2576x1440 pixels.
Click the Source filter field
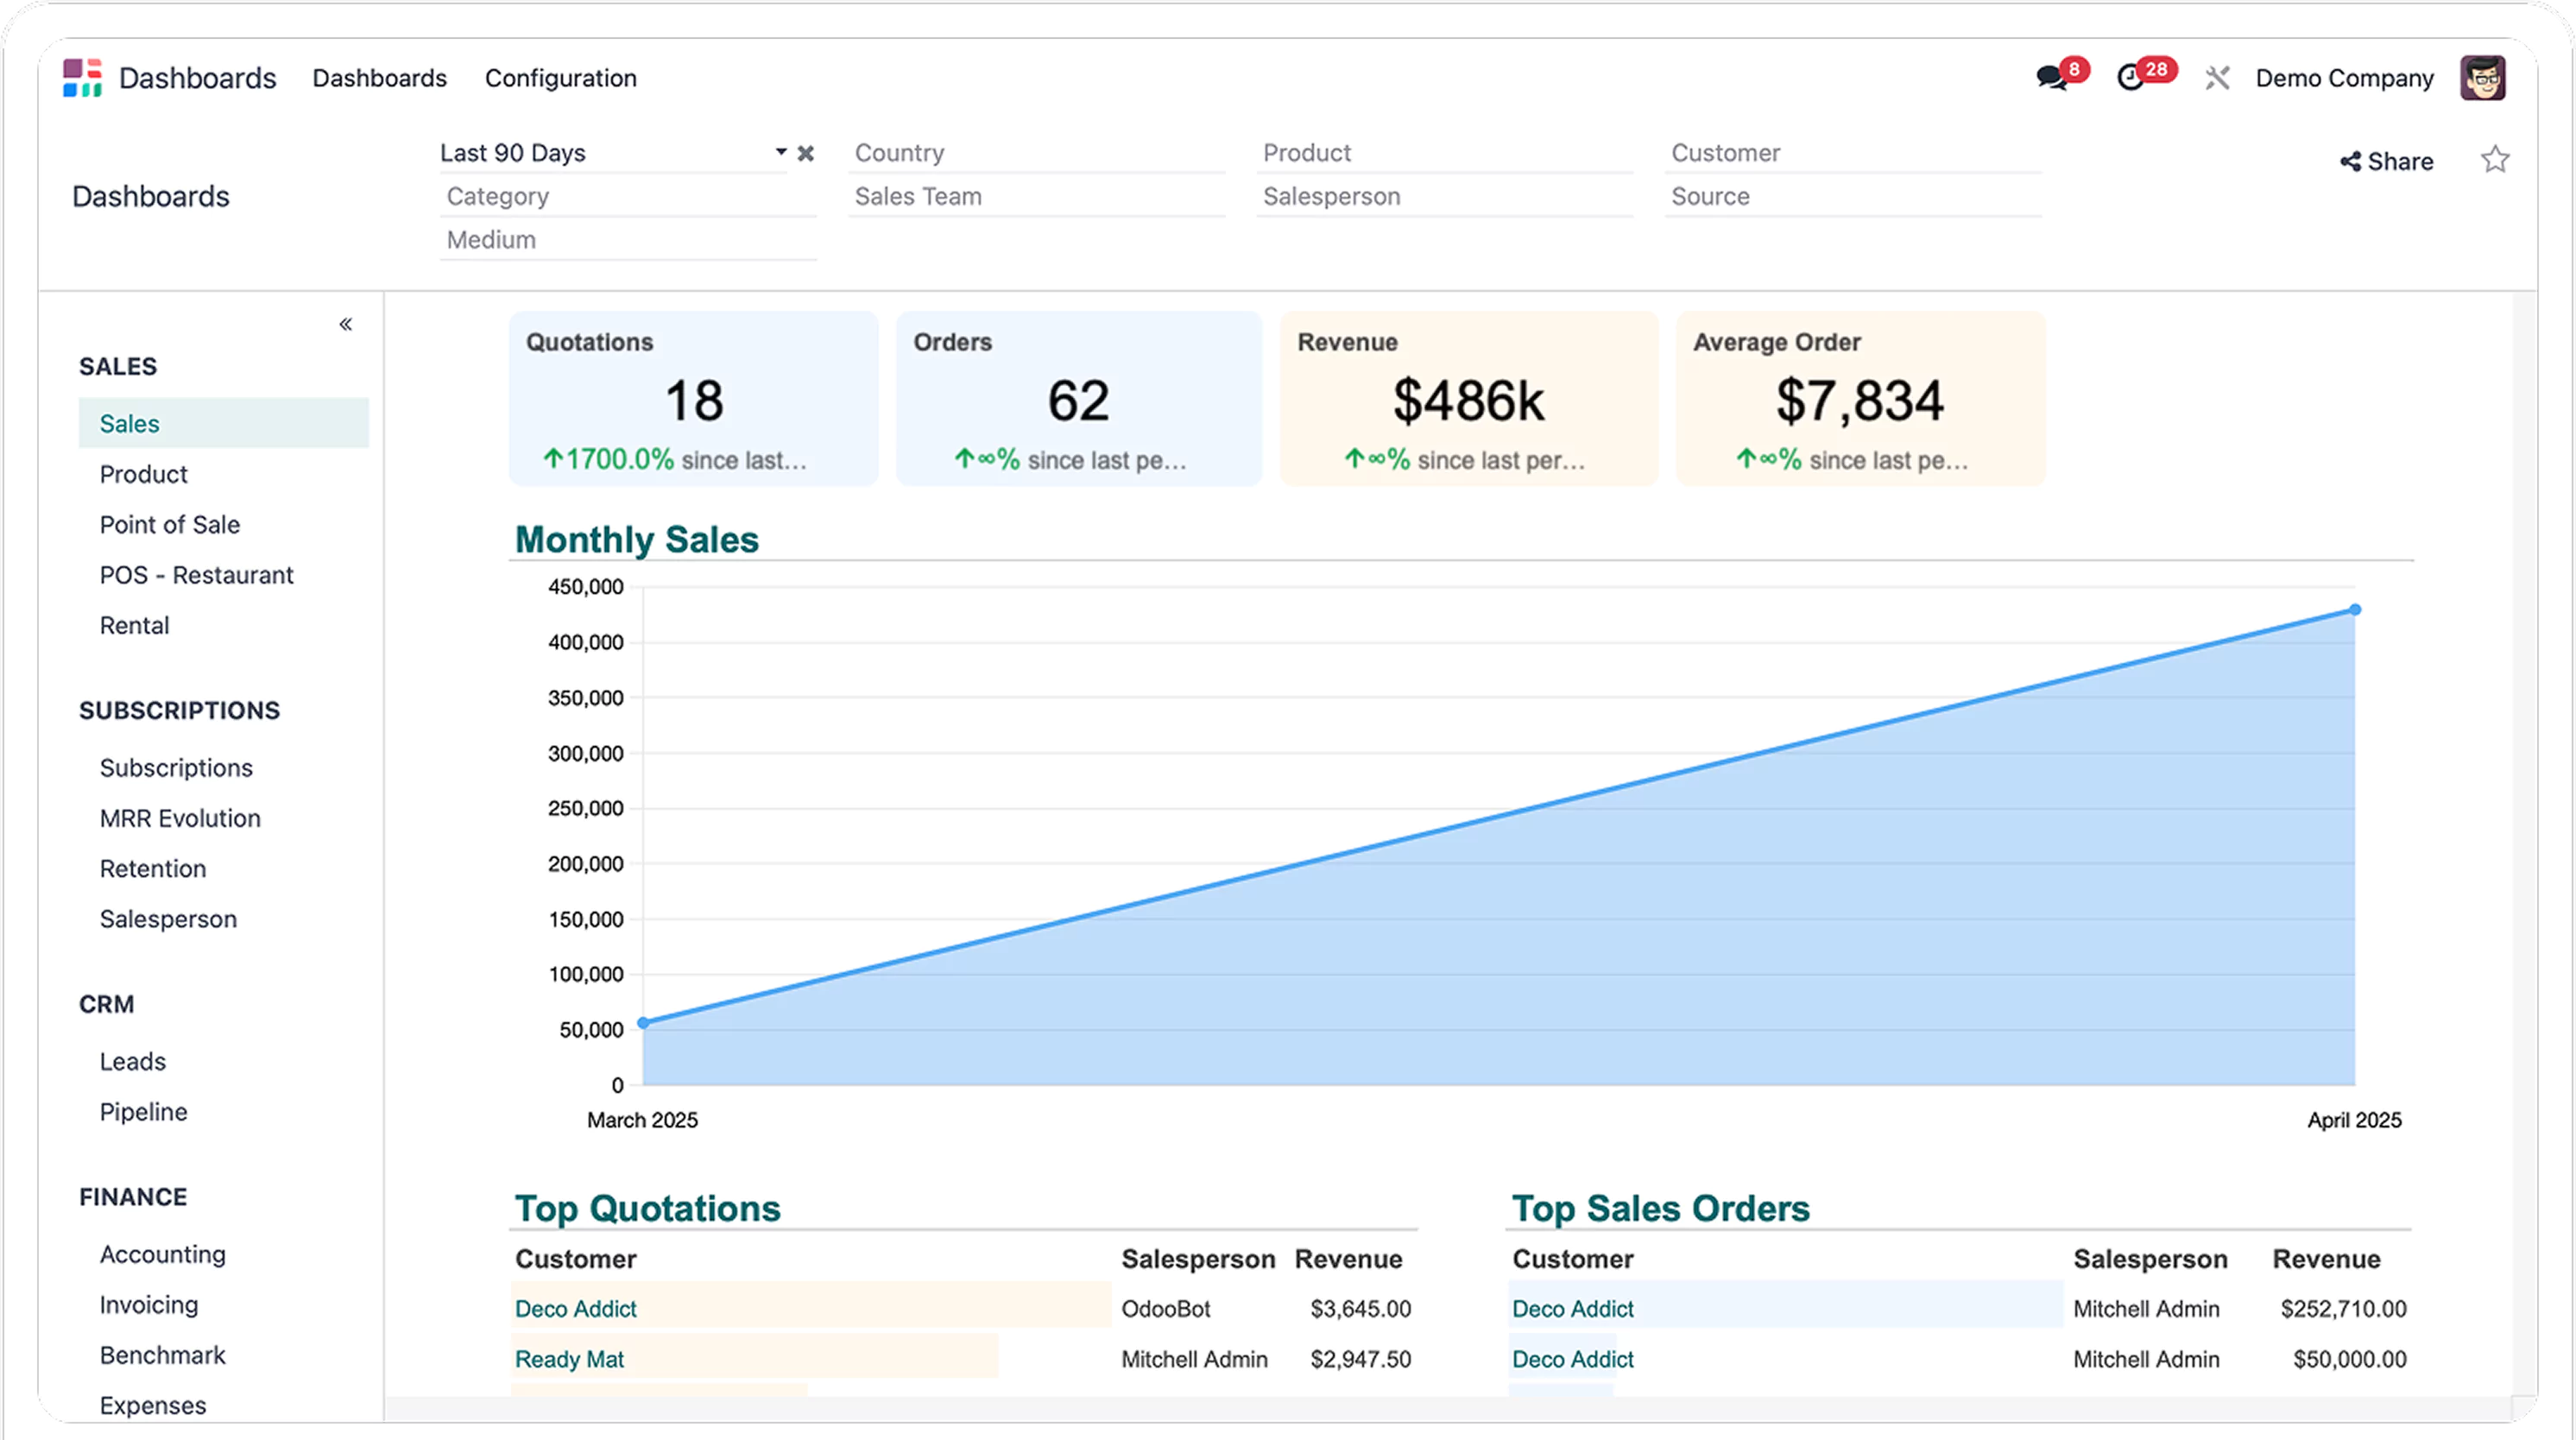coord(1853,196)
